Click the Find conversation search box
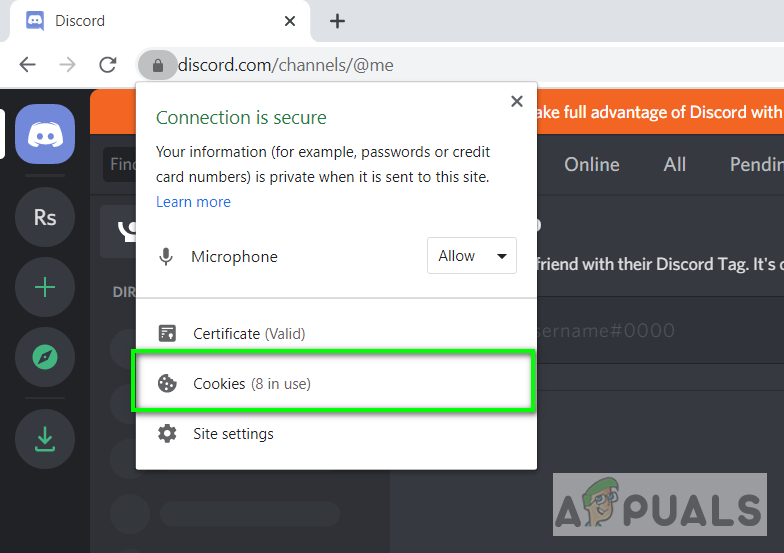Screen dimensions: 784x553 (x=120, y=164)
